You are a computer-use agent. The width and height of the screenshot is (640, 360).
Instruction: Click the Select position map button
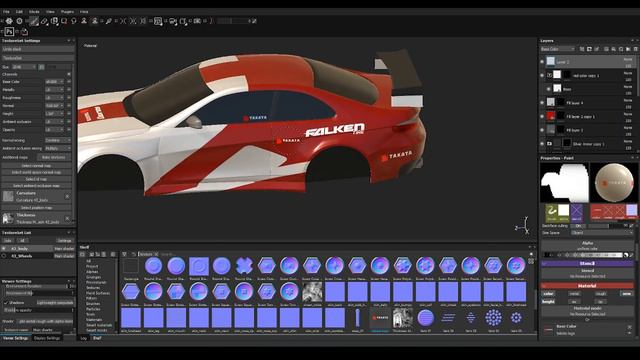(x=36, y=208)
